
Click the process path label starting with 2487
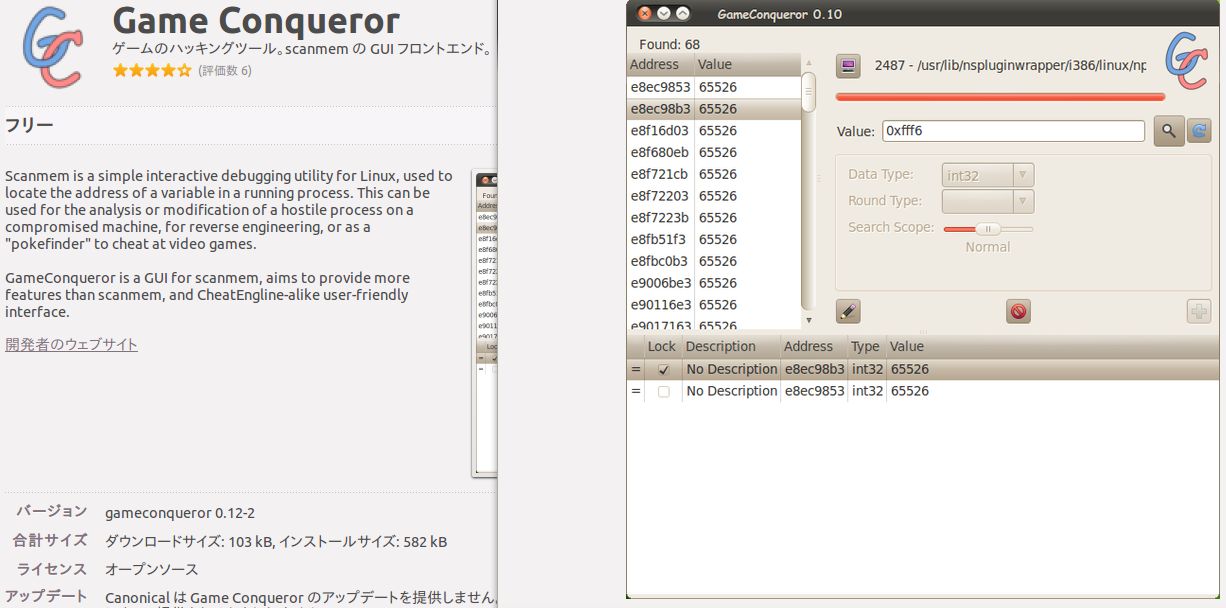click(x=1010, y=65)
